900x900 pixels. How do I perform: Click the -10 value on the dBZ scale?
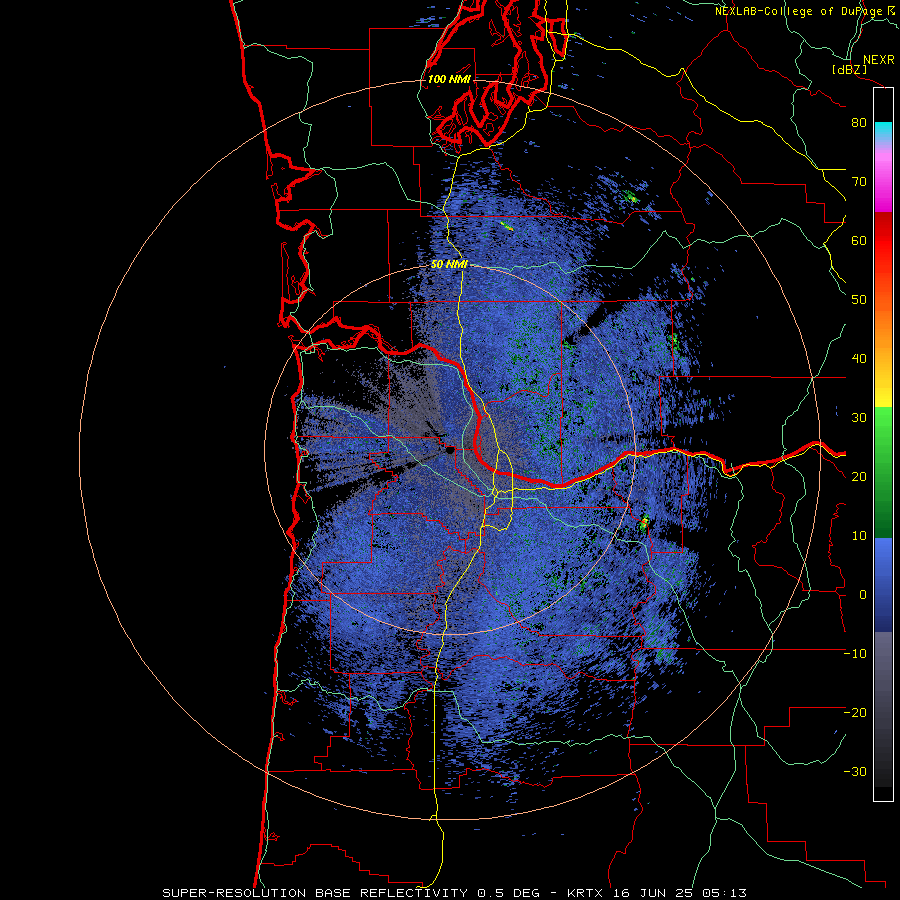click(x=855, y=654)
